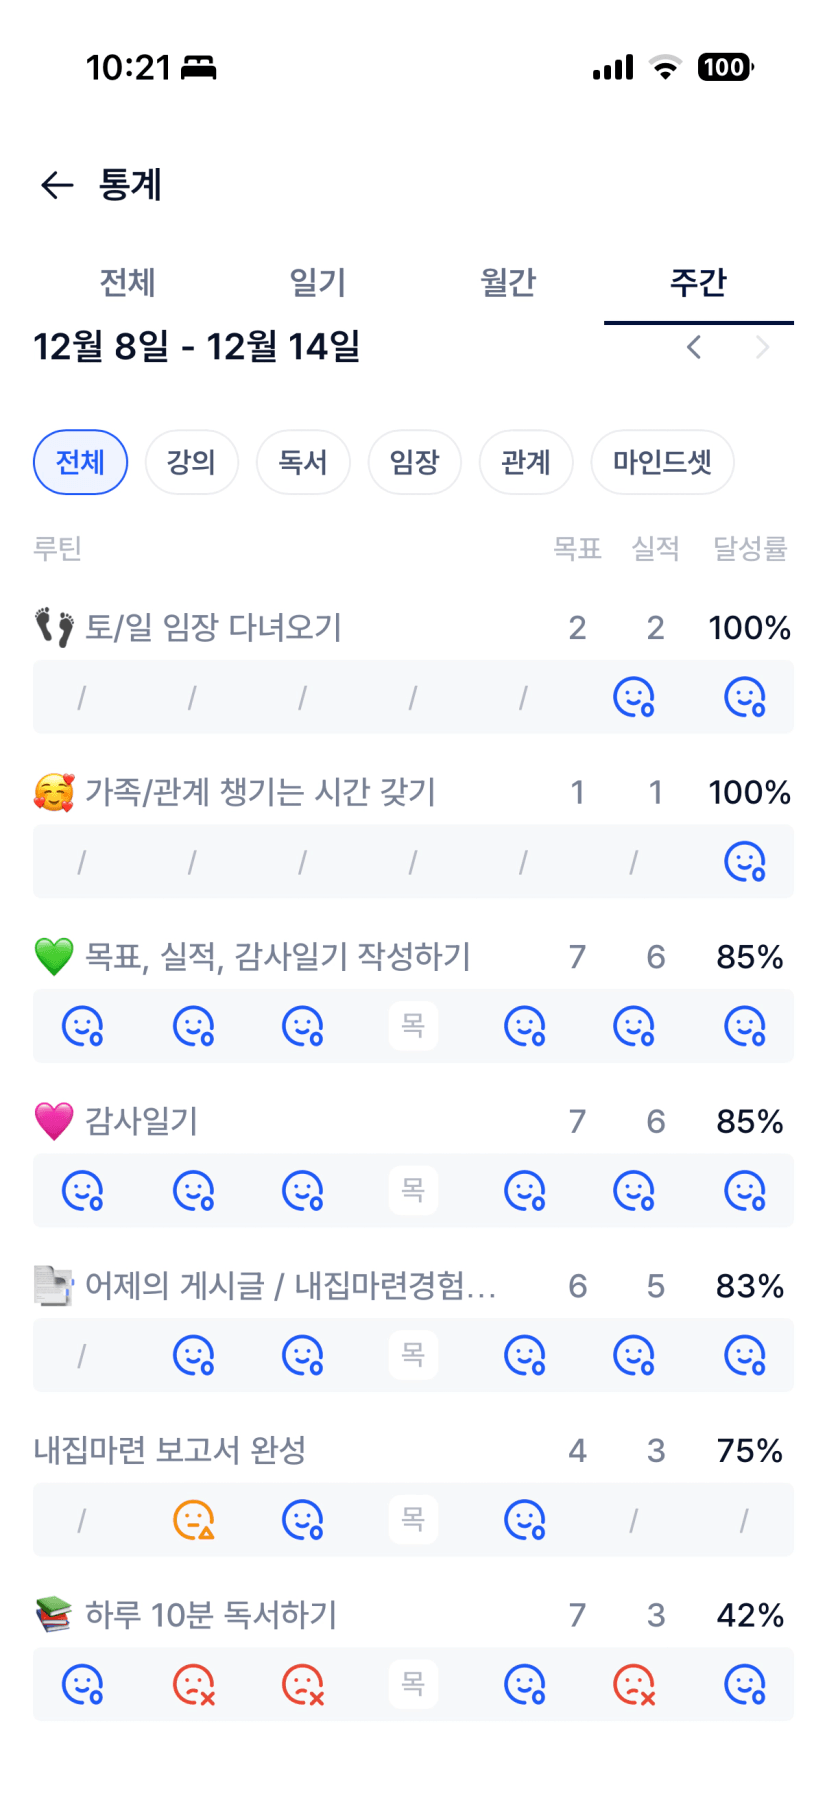This screenshot has width=827, height=1798.
Task: Tap orange warning face in 내집마련 보고서 완성 row
Action: [x=193, y=1520]
